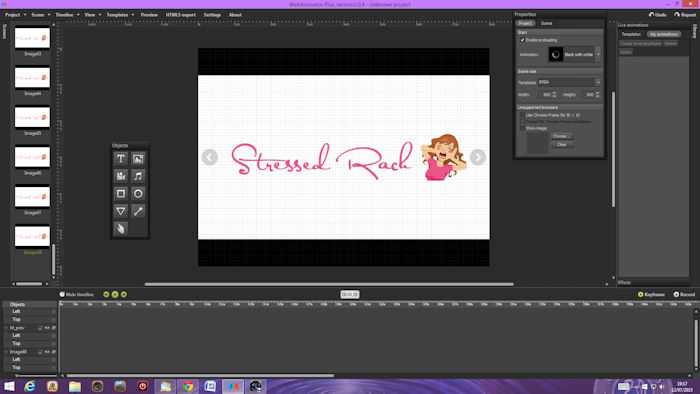Click WebAnimator icon in taskbar
This screenshot has width=700, height=394.
pyautogui.click(x=233, y=386)
